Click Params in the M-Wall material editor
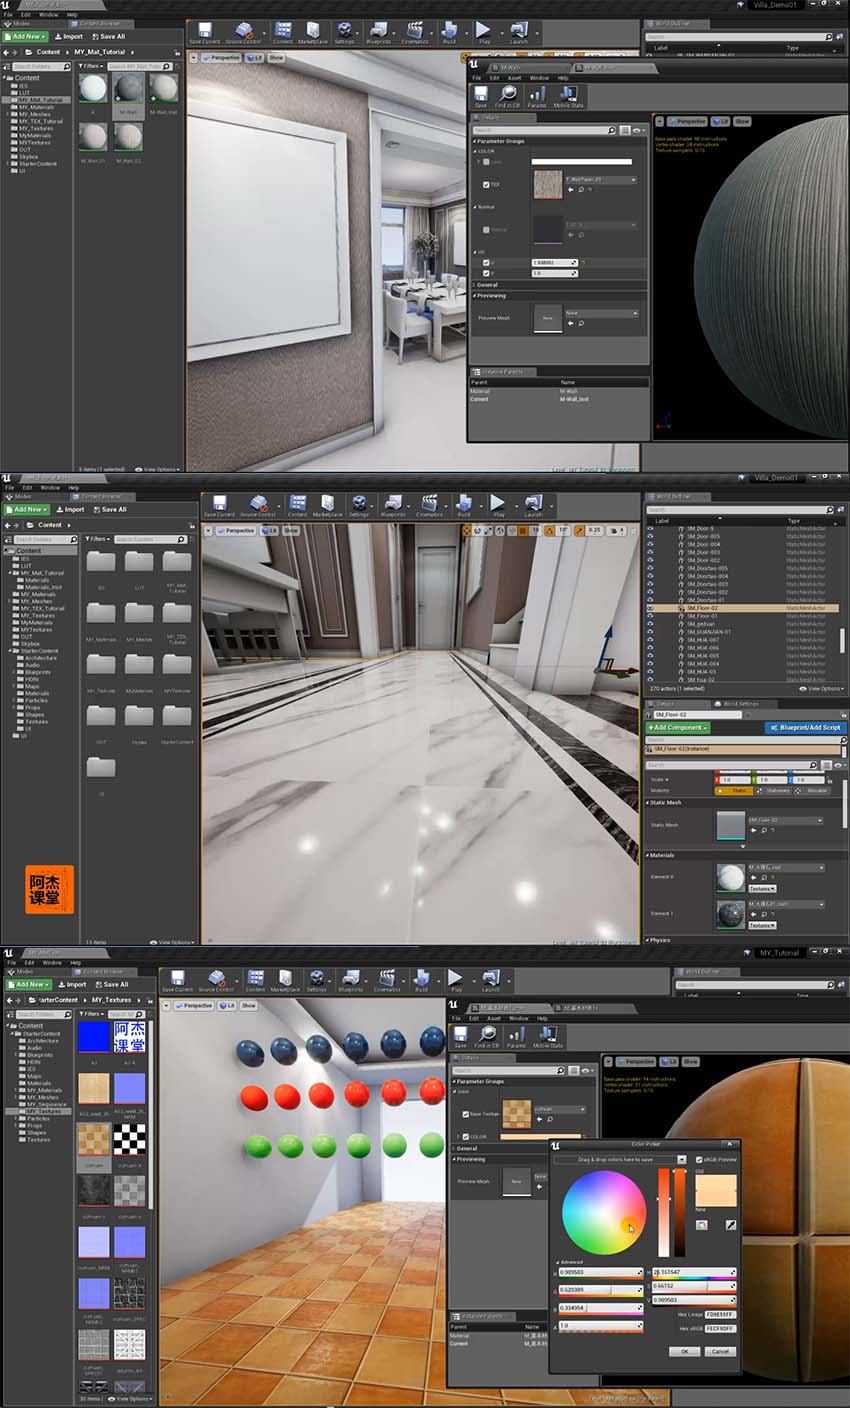850x1408 pixels. pos(537,97)
